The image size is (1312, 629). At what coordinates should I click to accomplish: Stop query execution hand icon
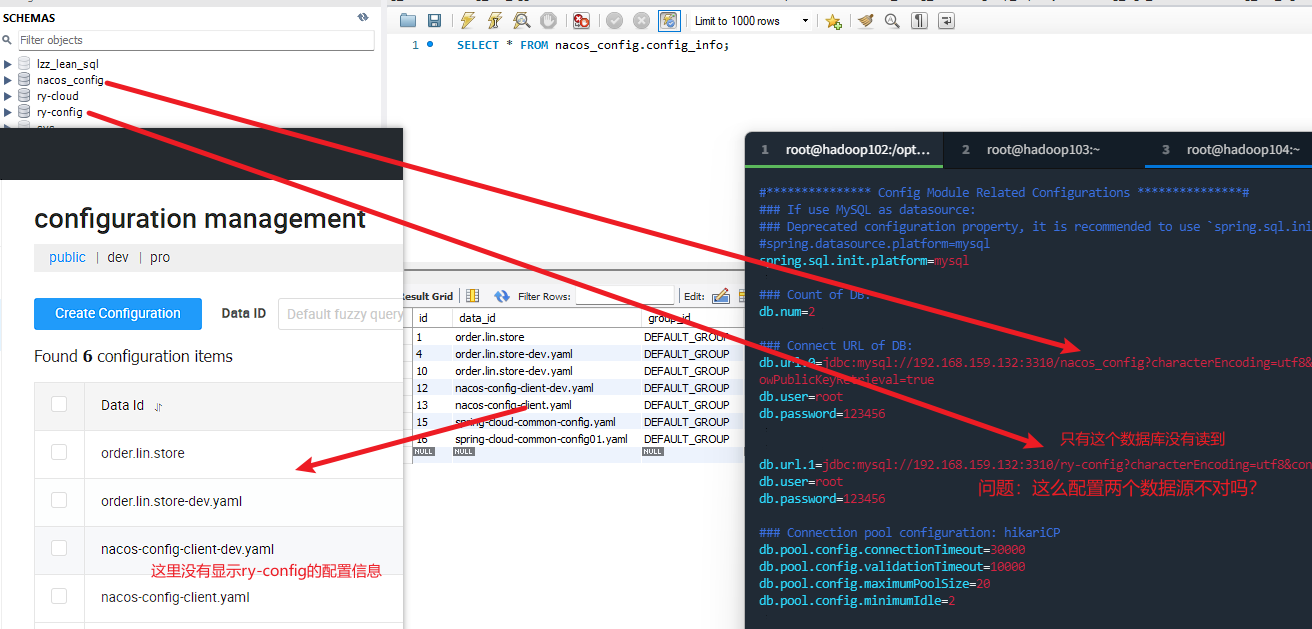pyautogui.click(x=548, y=20)
